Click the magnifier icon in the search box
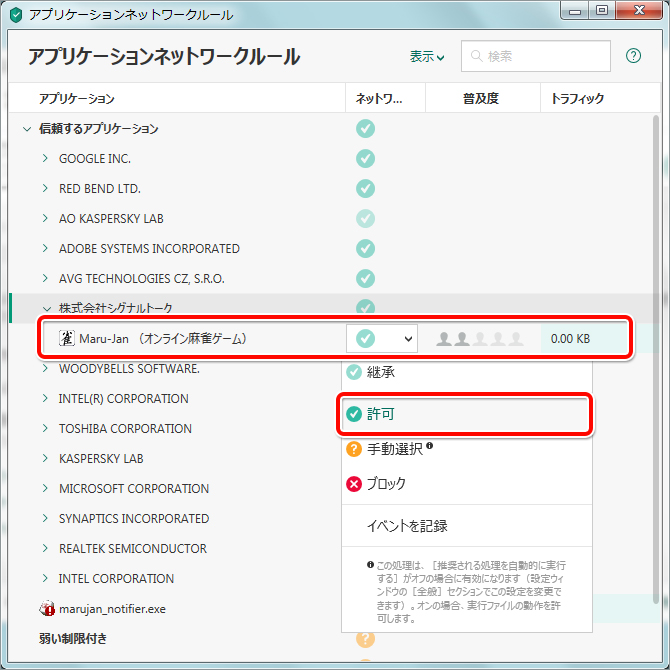670x670 pixels. [x=476, y=56]
